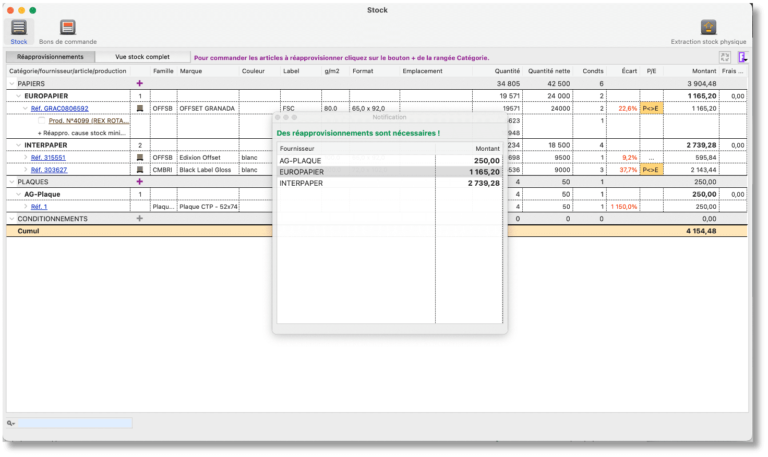This screenshot has width=768, height=457.
Task: Click family icon next to Réf. 315551
Action: [139, 157]
